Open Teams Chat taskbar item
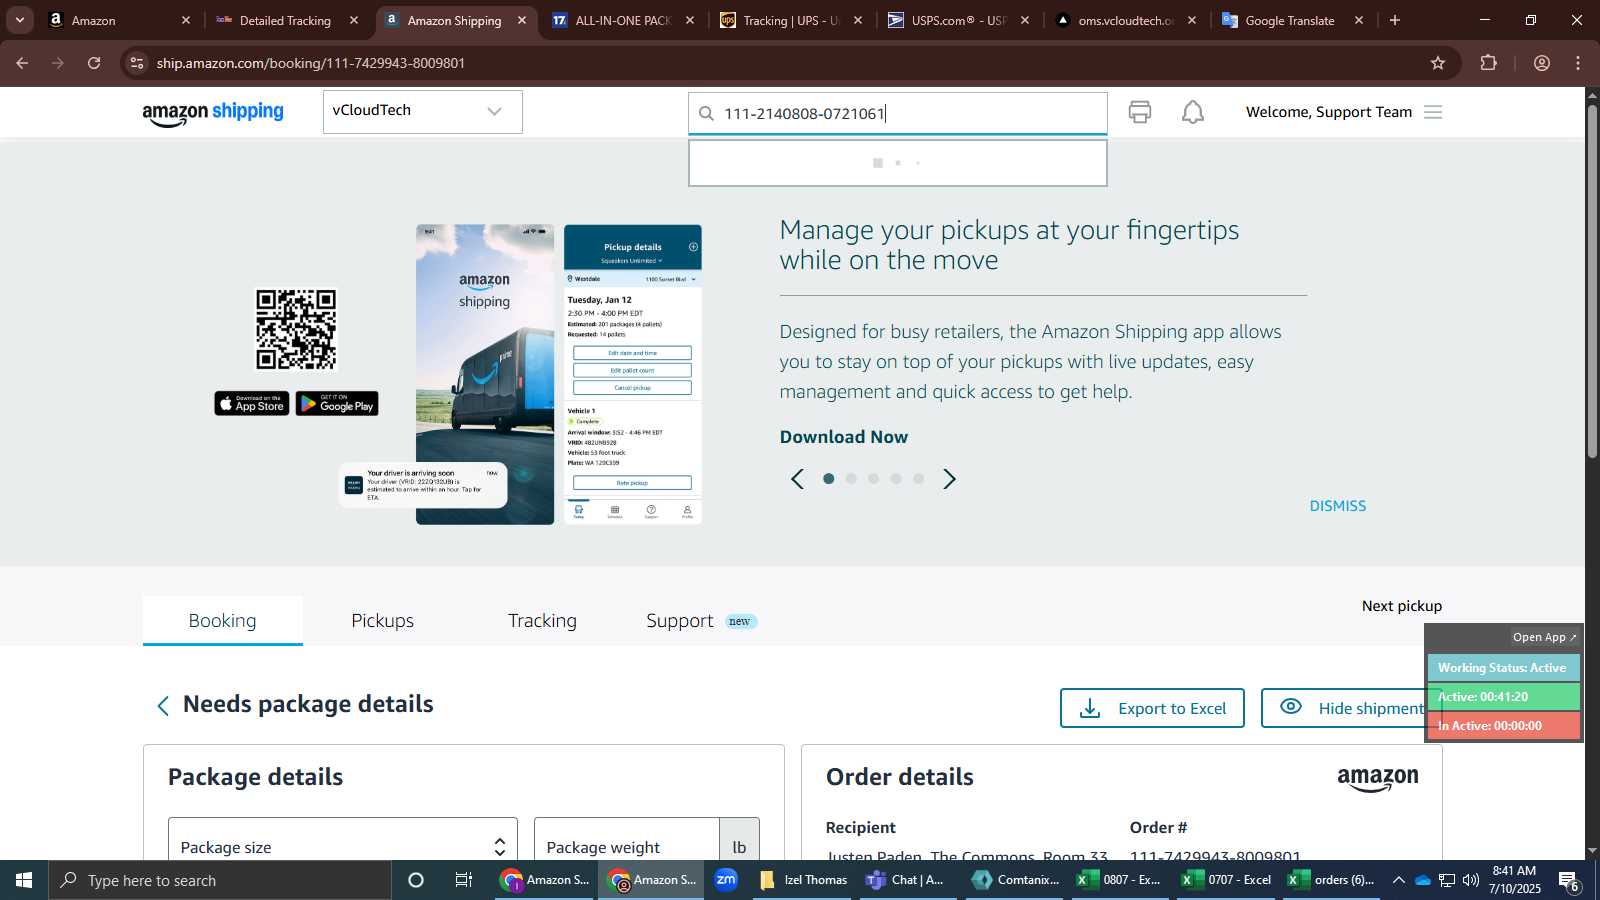Screen dimensions: 1600x900 pyautogui.click(x=906, y=880)
